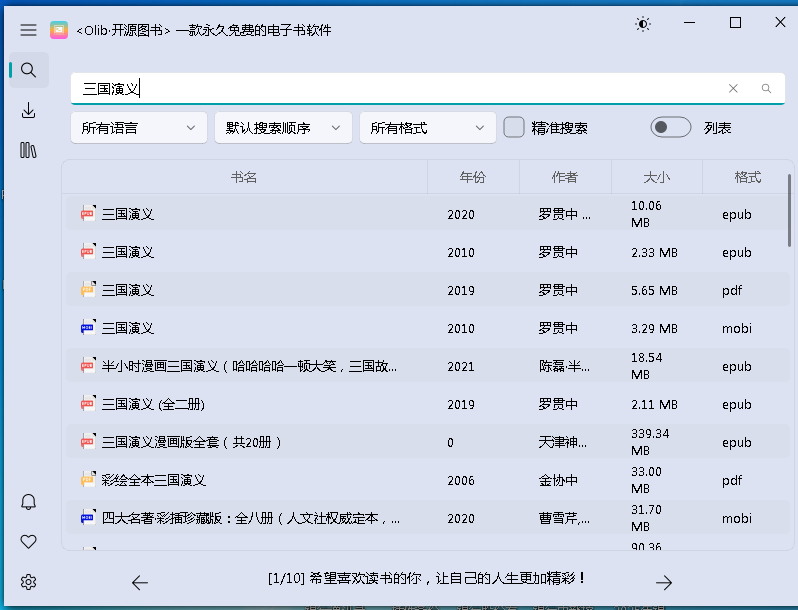Screen dimensions: 798x610
Task: Select book title 彩绘全本三国演义
Action: point(154,480)
